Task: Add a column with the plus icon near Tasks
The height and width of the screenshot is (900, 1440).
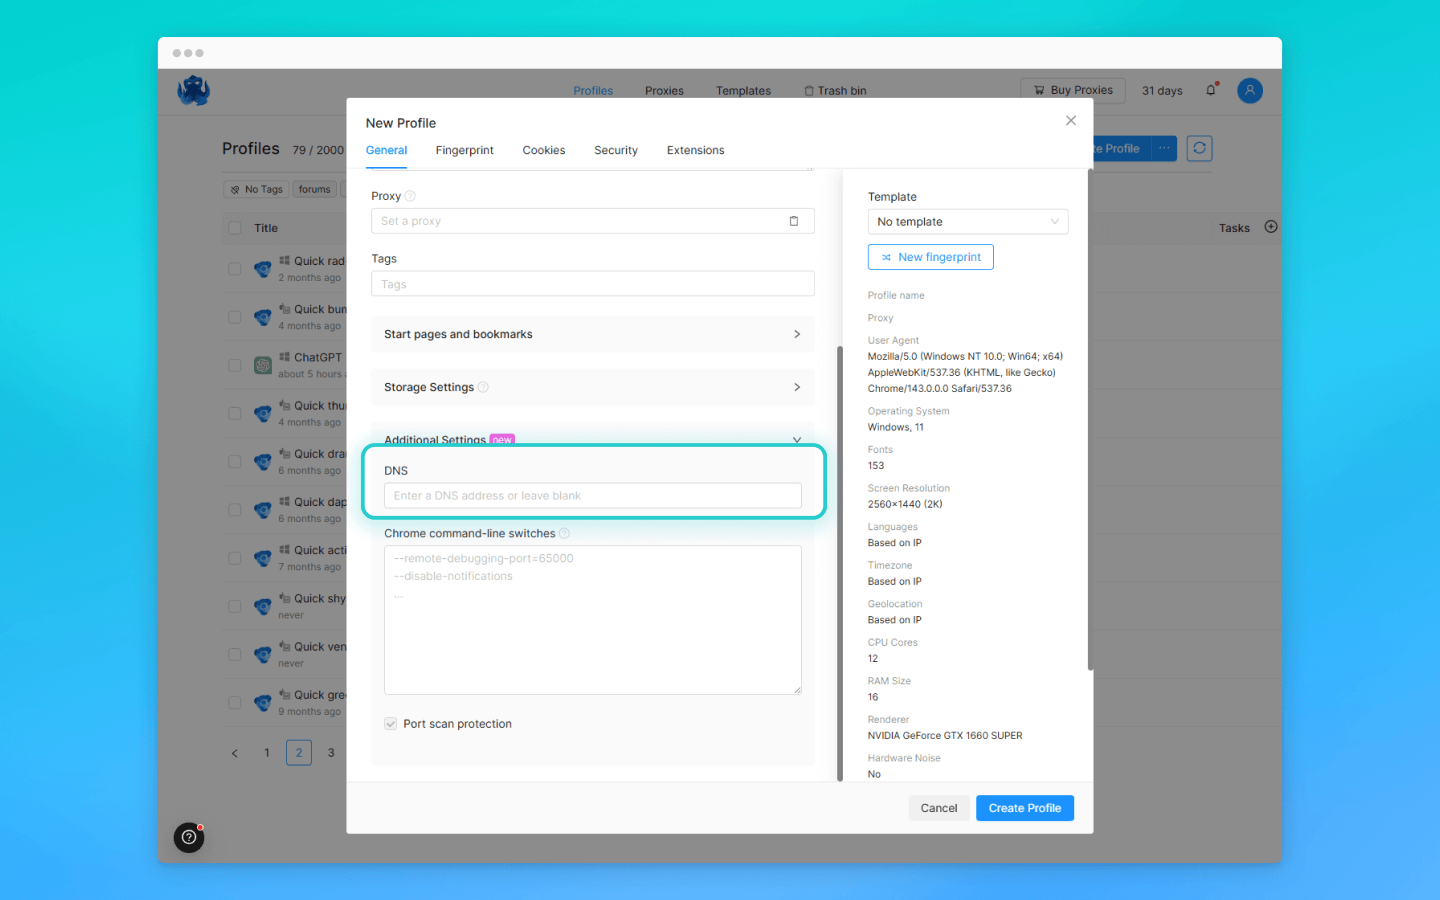Action: [1271, 227]
